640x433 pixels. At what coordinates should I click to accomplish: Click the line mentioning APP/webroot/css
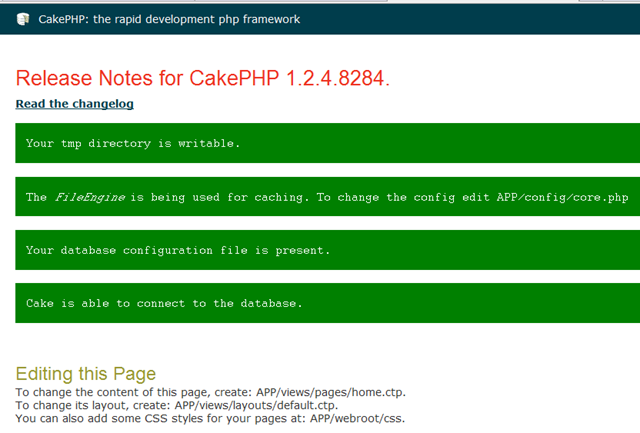tap(210, 418)
